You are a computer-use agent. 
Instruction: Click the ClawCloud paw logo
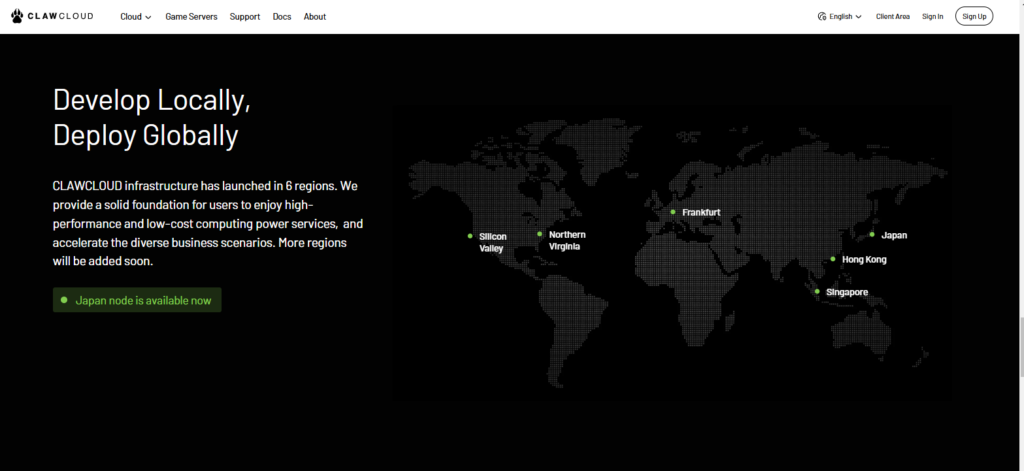[18, 16]
